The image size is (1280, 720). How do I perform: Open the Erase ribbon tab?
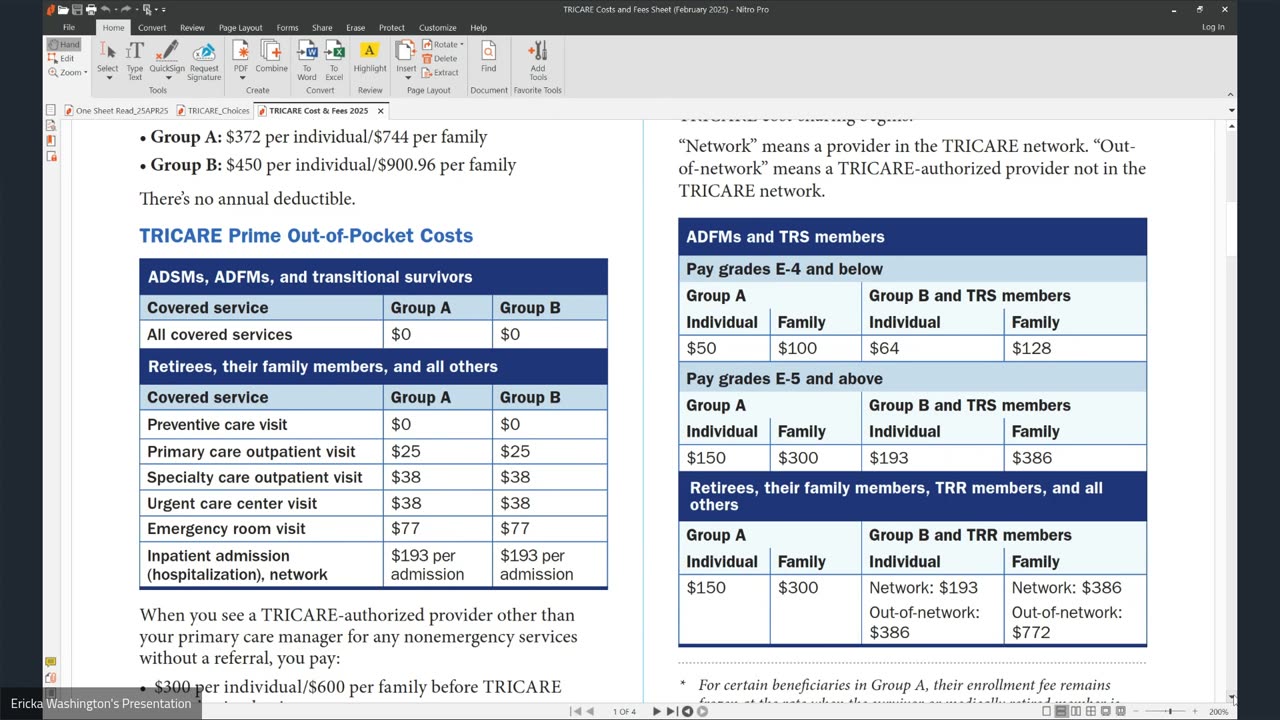[x=355, y=28]
